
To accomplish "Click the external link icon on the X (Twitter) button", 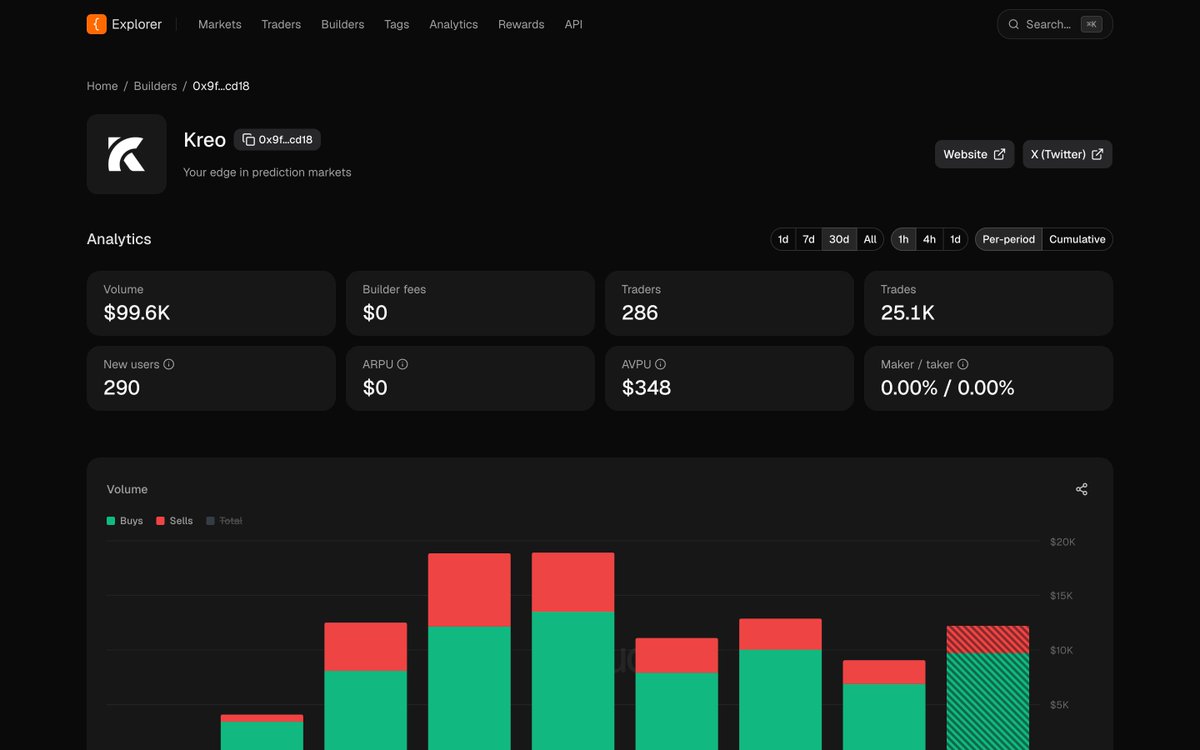I will point(1097,154).
